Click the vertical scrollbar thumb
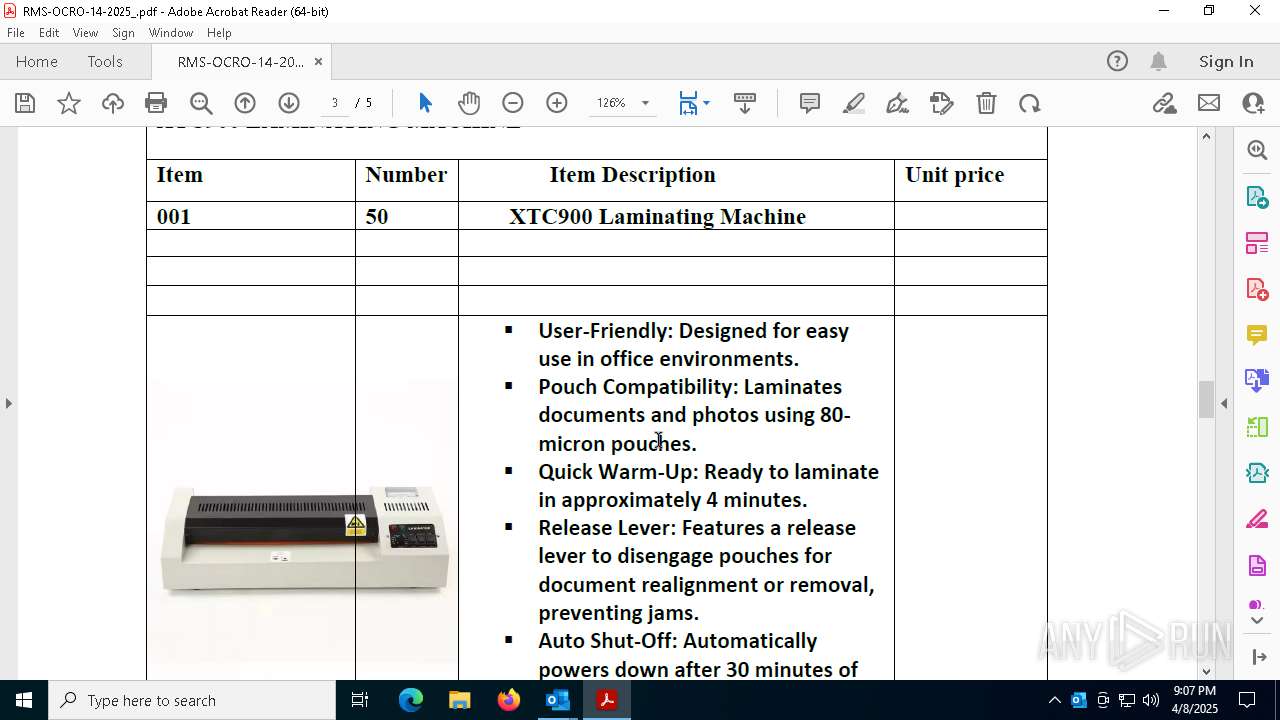This screenshot has height=720, width=1280. 1206,400
